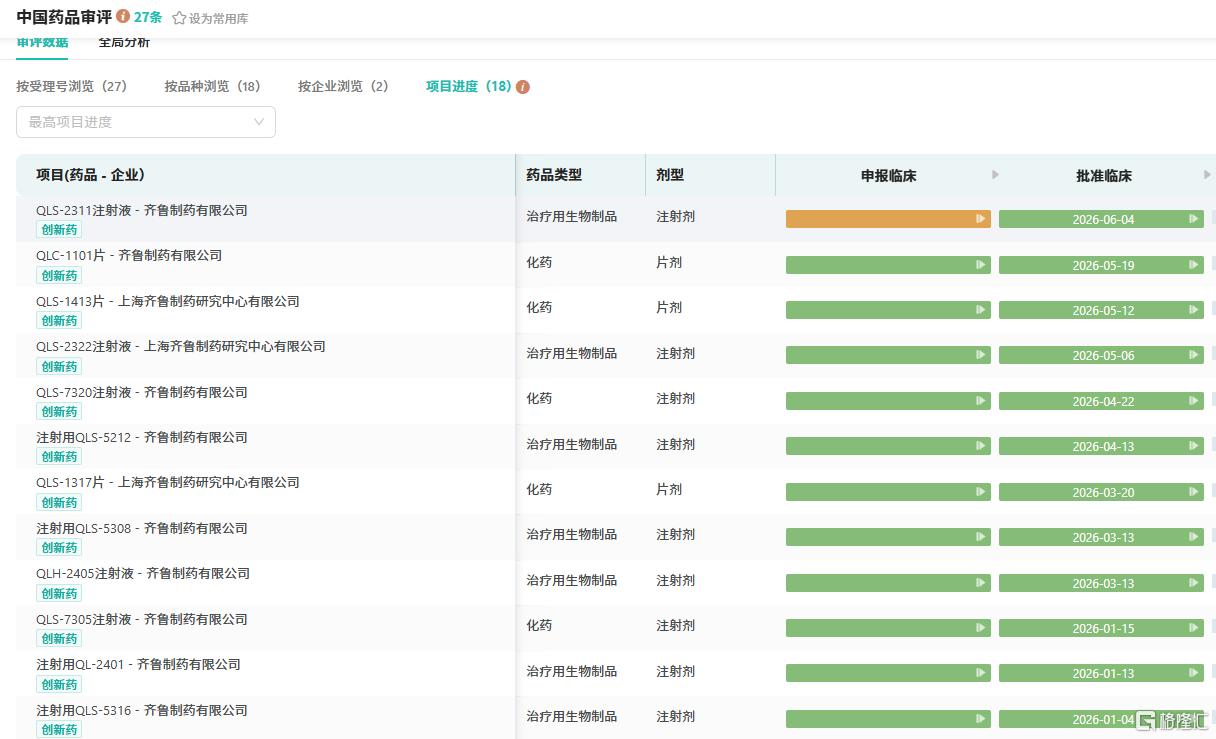Click 2026-03-13 bar in QLH-2405注射液 row

(1101, 582)
